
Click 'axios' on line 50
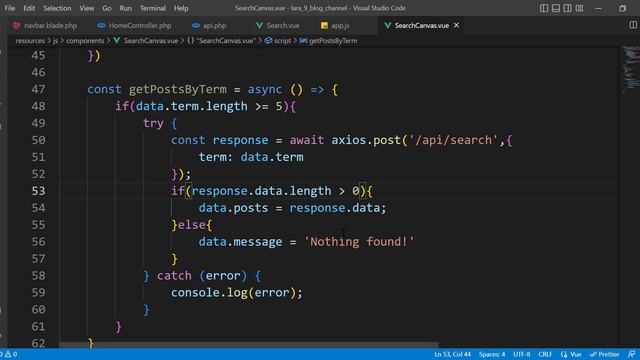[x=349, y=140]
